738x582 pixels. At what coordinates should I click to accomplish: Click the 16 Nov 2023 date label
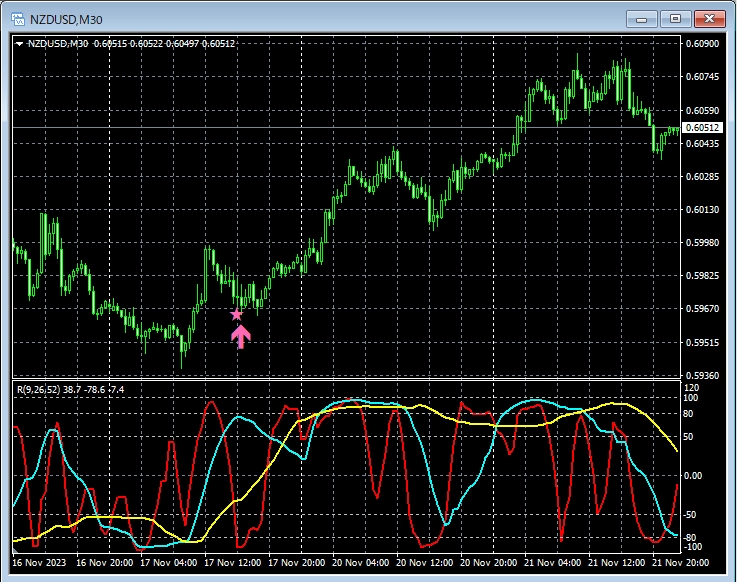[40, 562]
